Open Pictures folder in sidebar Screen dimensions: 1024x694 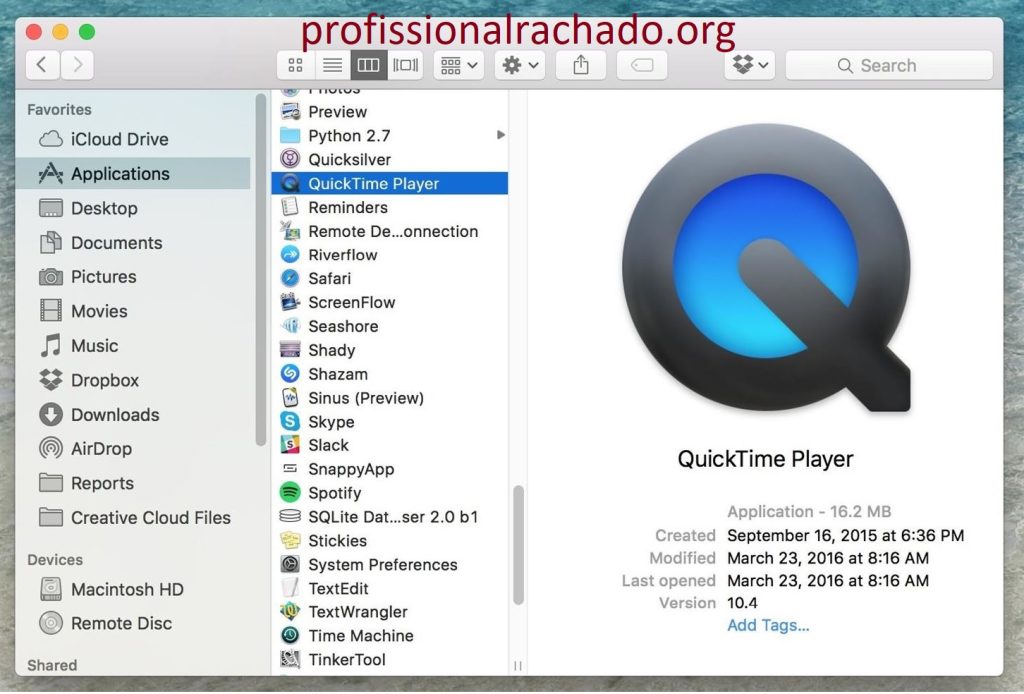coord(133,277)
